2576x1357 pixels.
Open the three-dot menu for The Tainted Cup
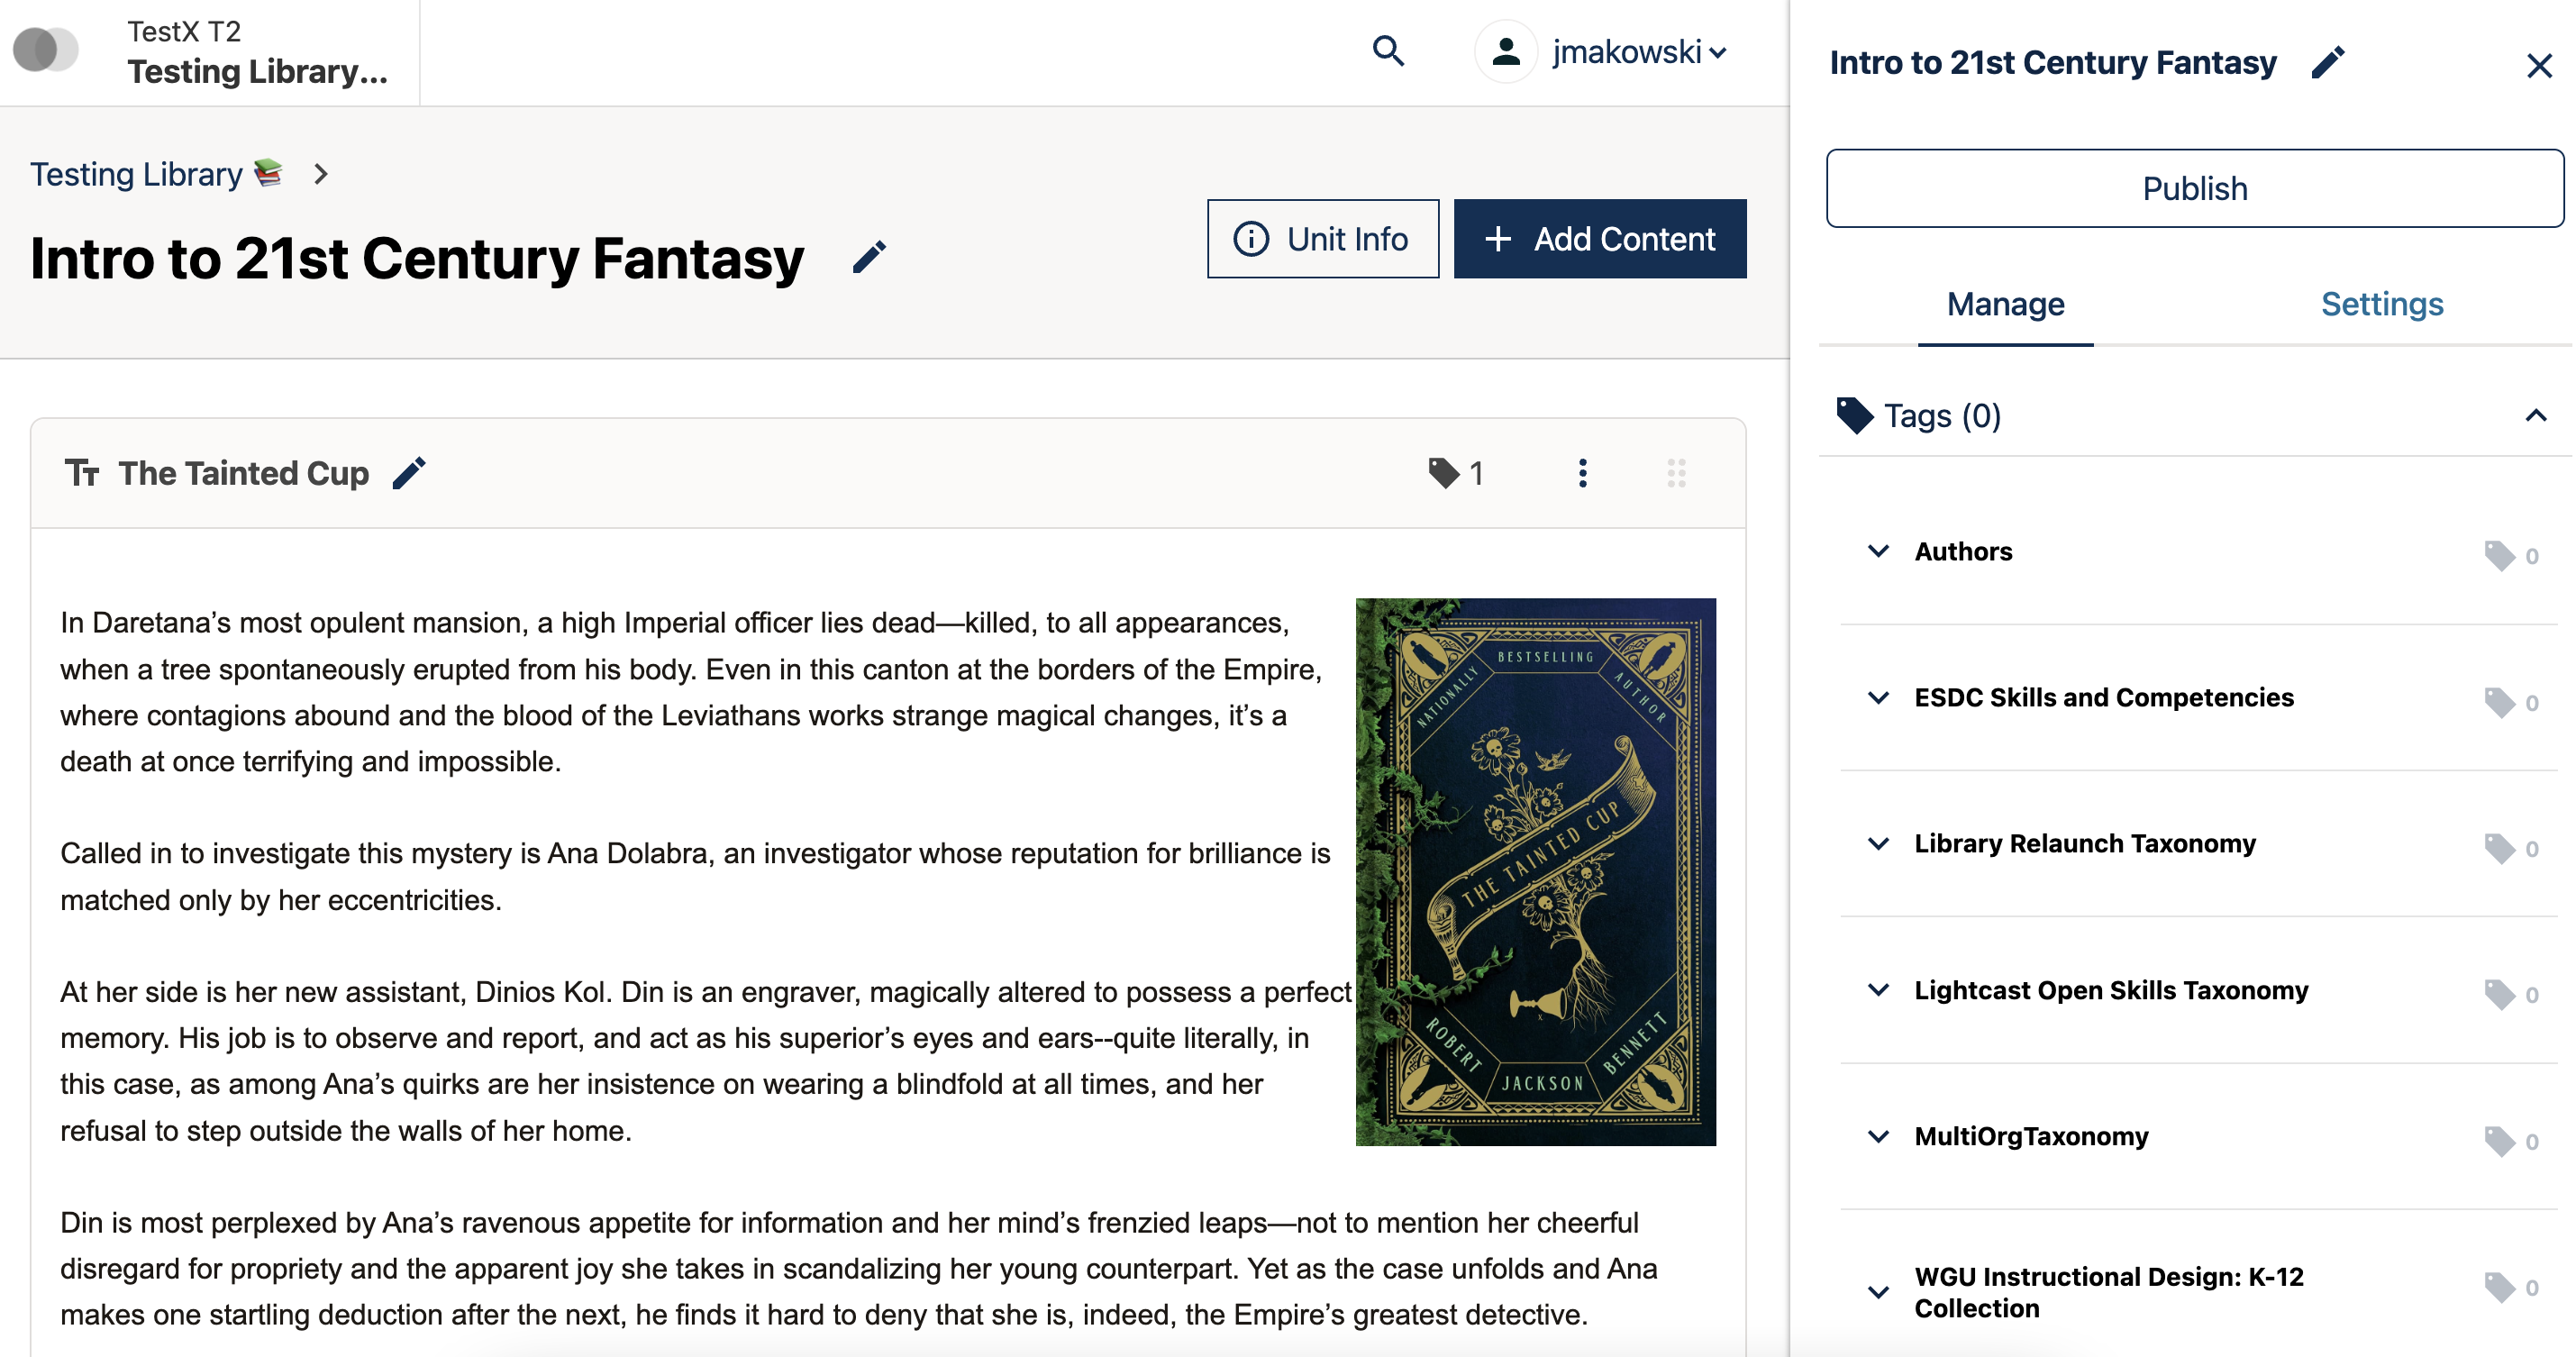(1582, 473)
